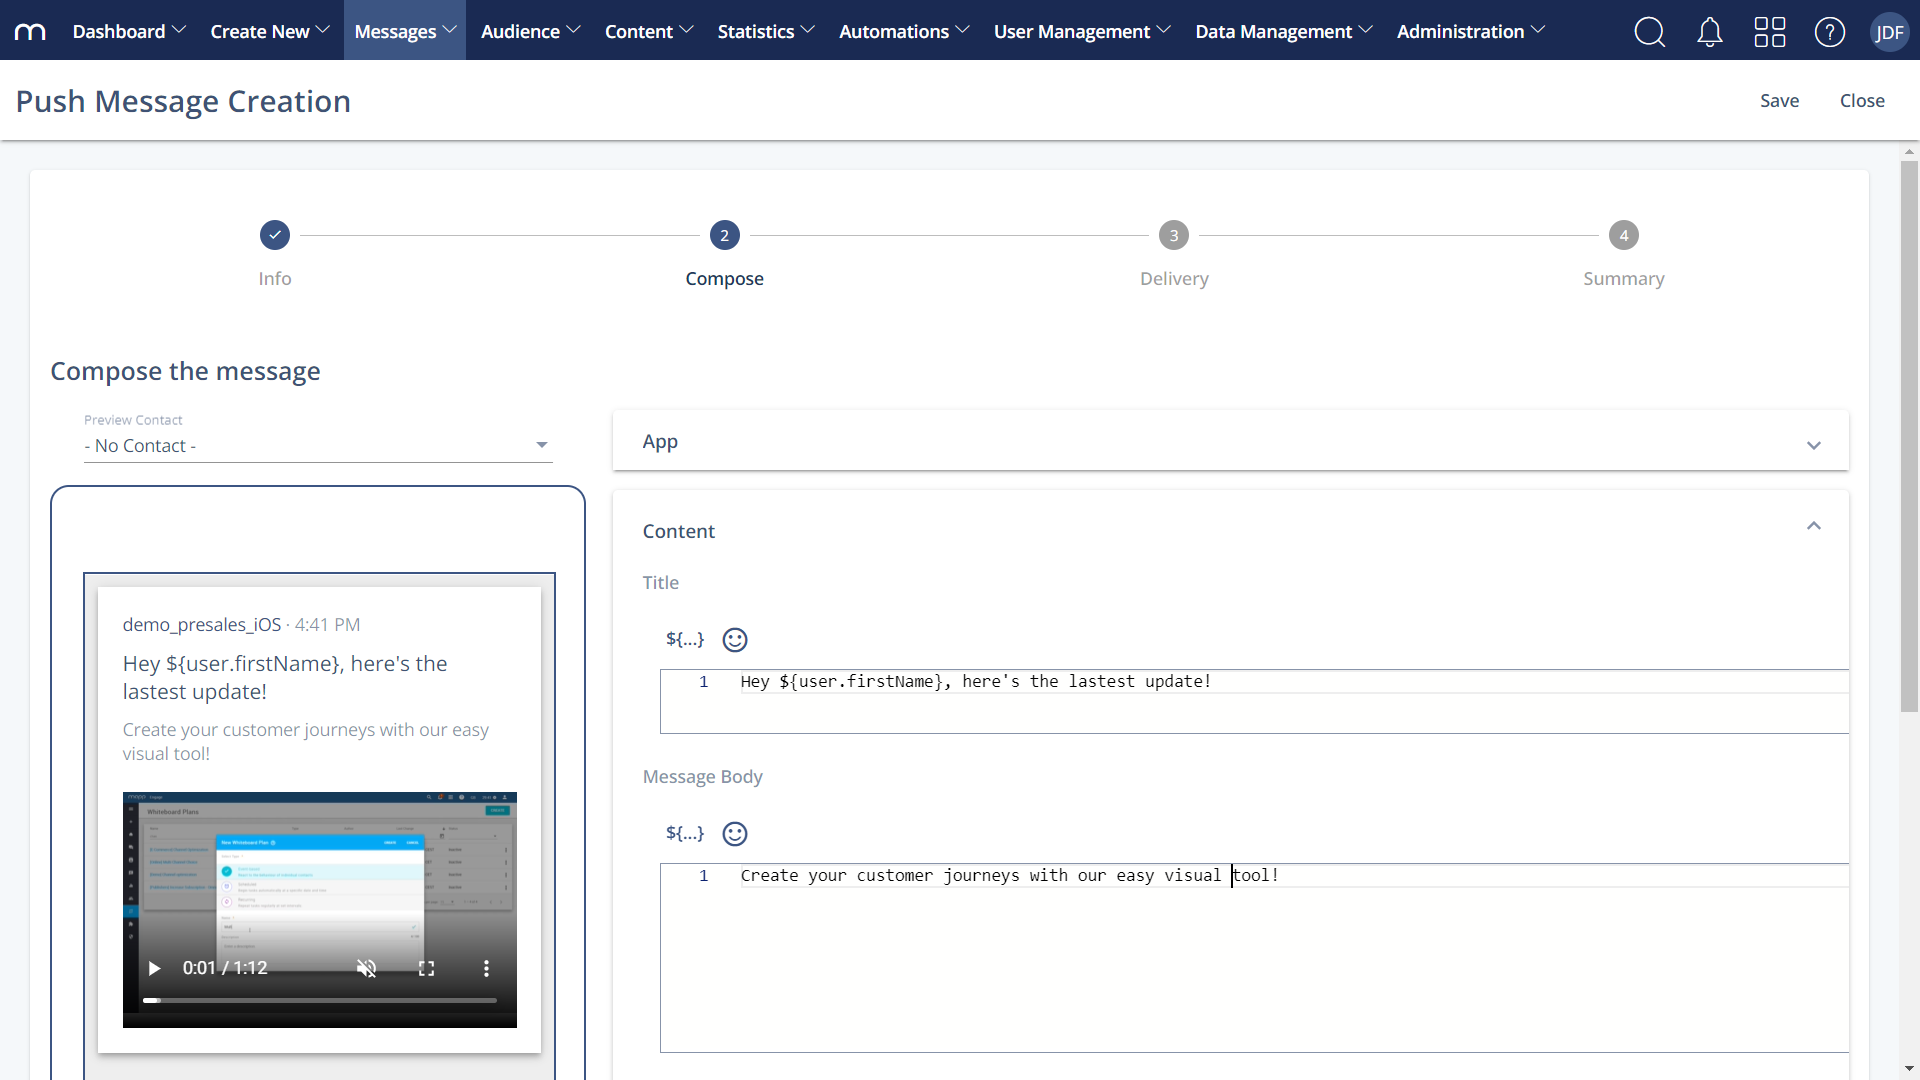Insert an emoji into the Title field
This screenshot has width=1920, height=1080.
[734, 640]
